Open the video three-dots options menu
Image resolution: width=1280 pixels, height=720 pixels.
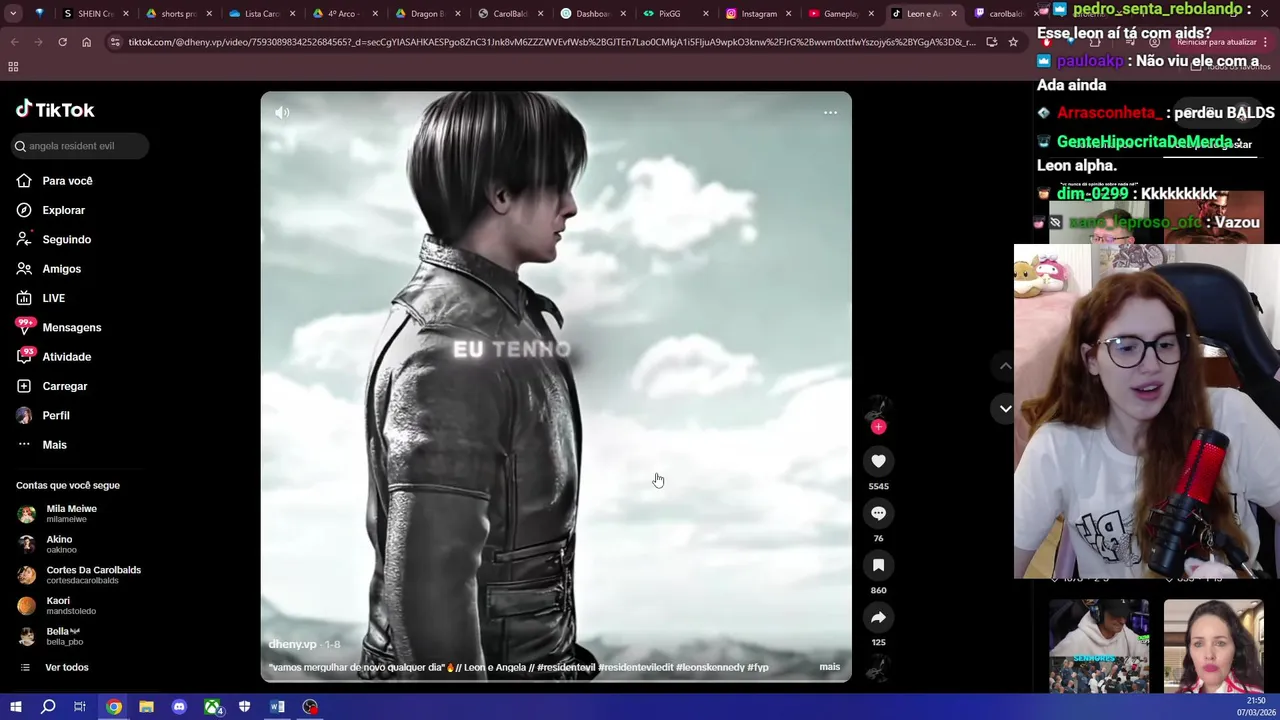click(830, 113)
